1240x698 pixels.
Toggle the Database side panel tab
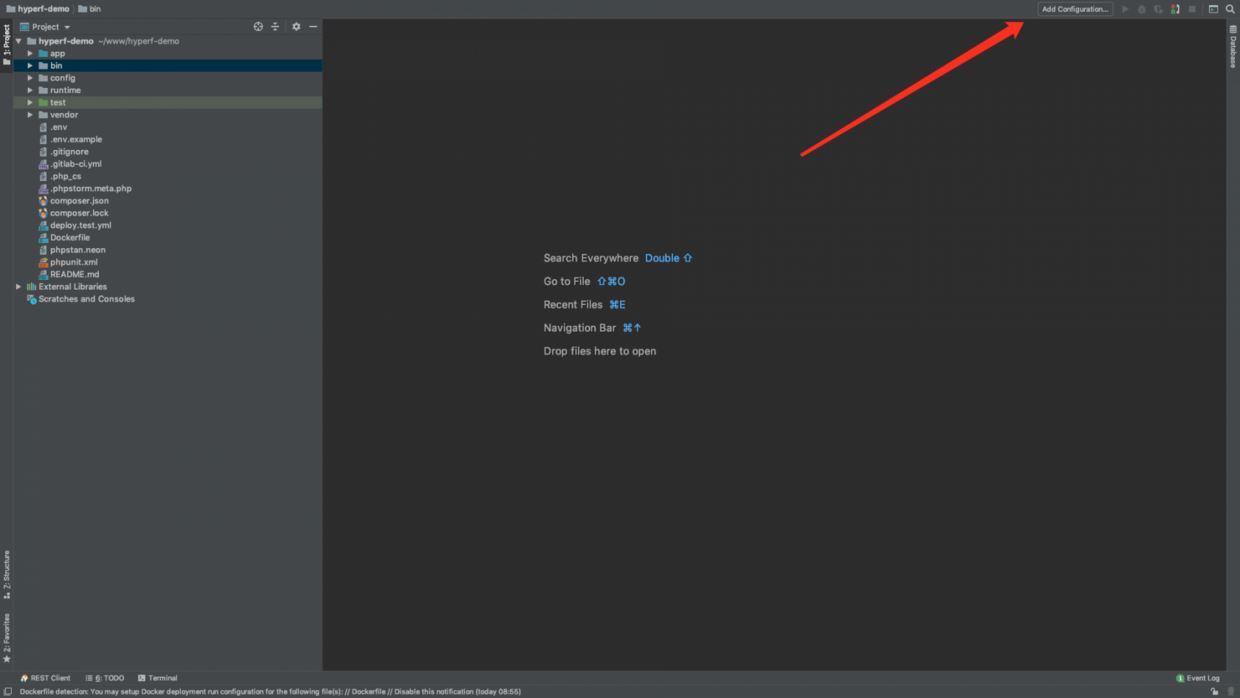1233,46
